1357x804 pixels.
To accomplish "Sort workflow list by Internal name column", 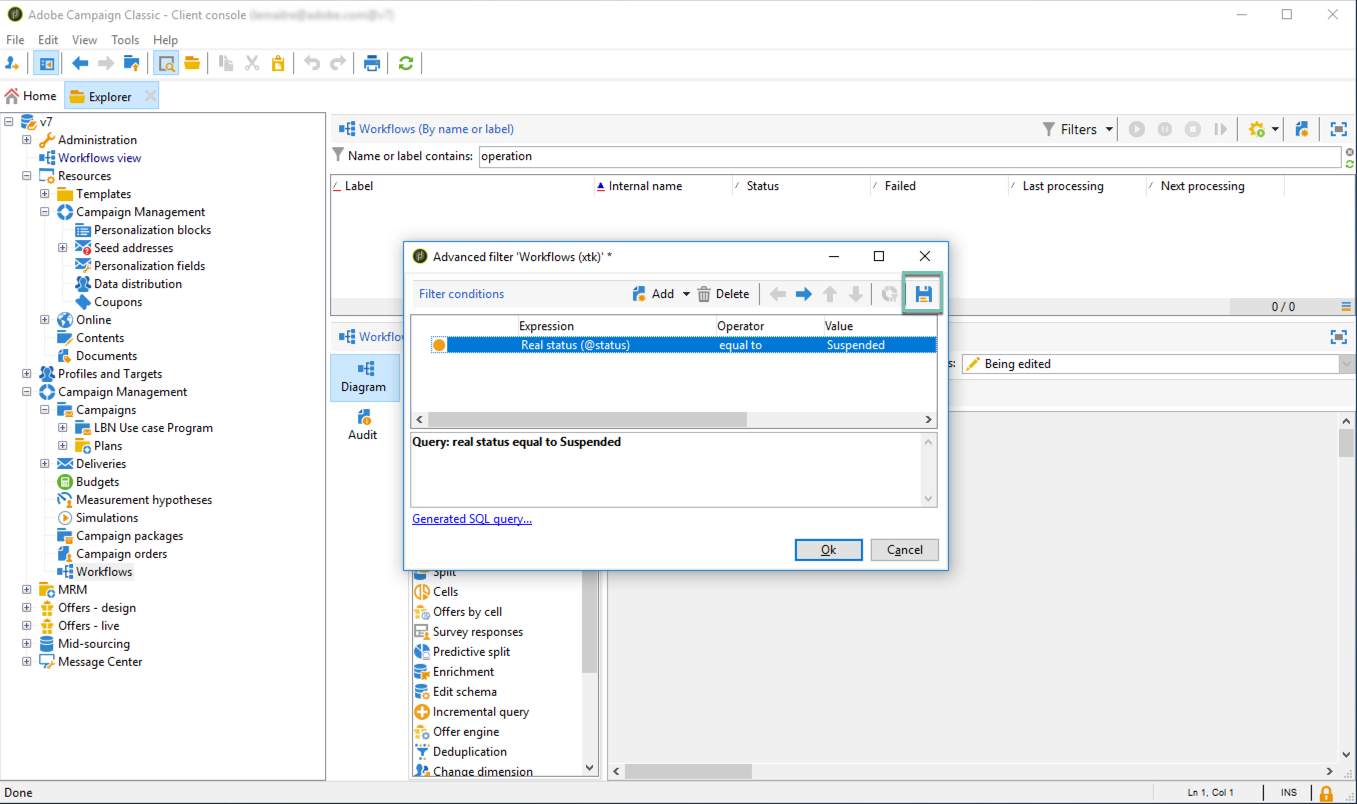I will pyautogui.click(x=664, y=186).
